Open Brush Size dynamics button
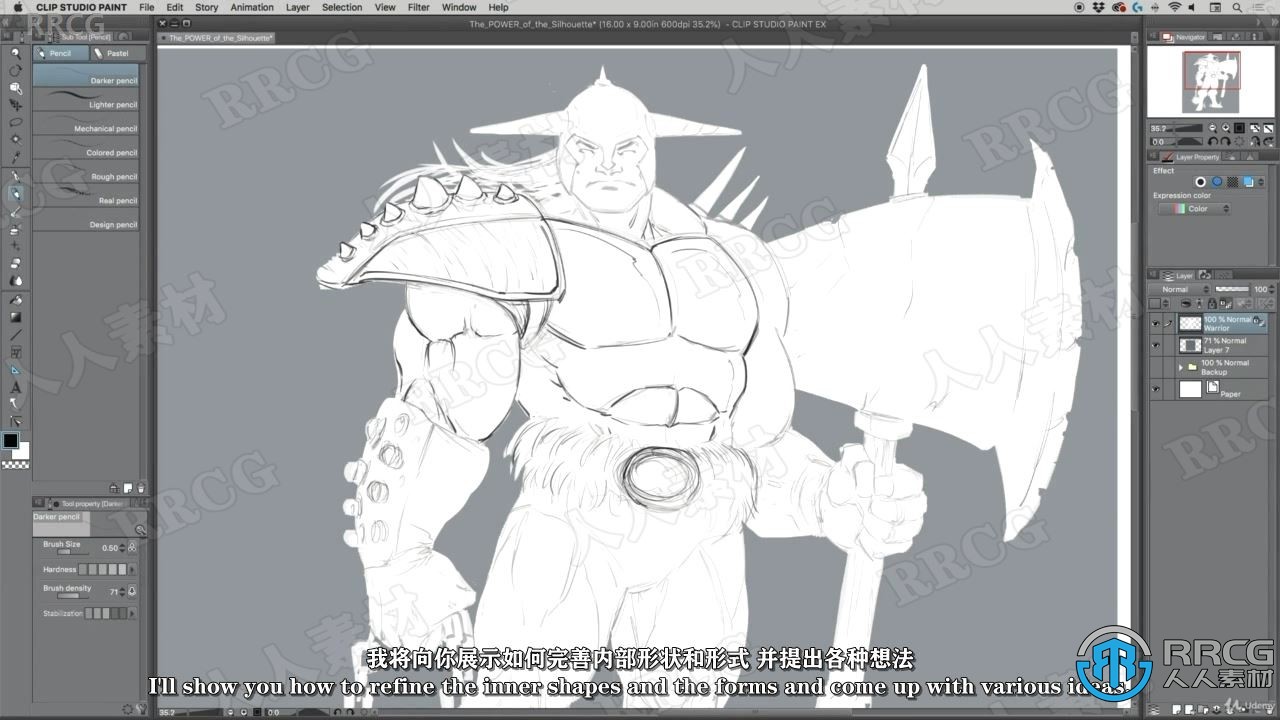Screen dimensions: 1280x720 click(x=132, y=547)
